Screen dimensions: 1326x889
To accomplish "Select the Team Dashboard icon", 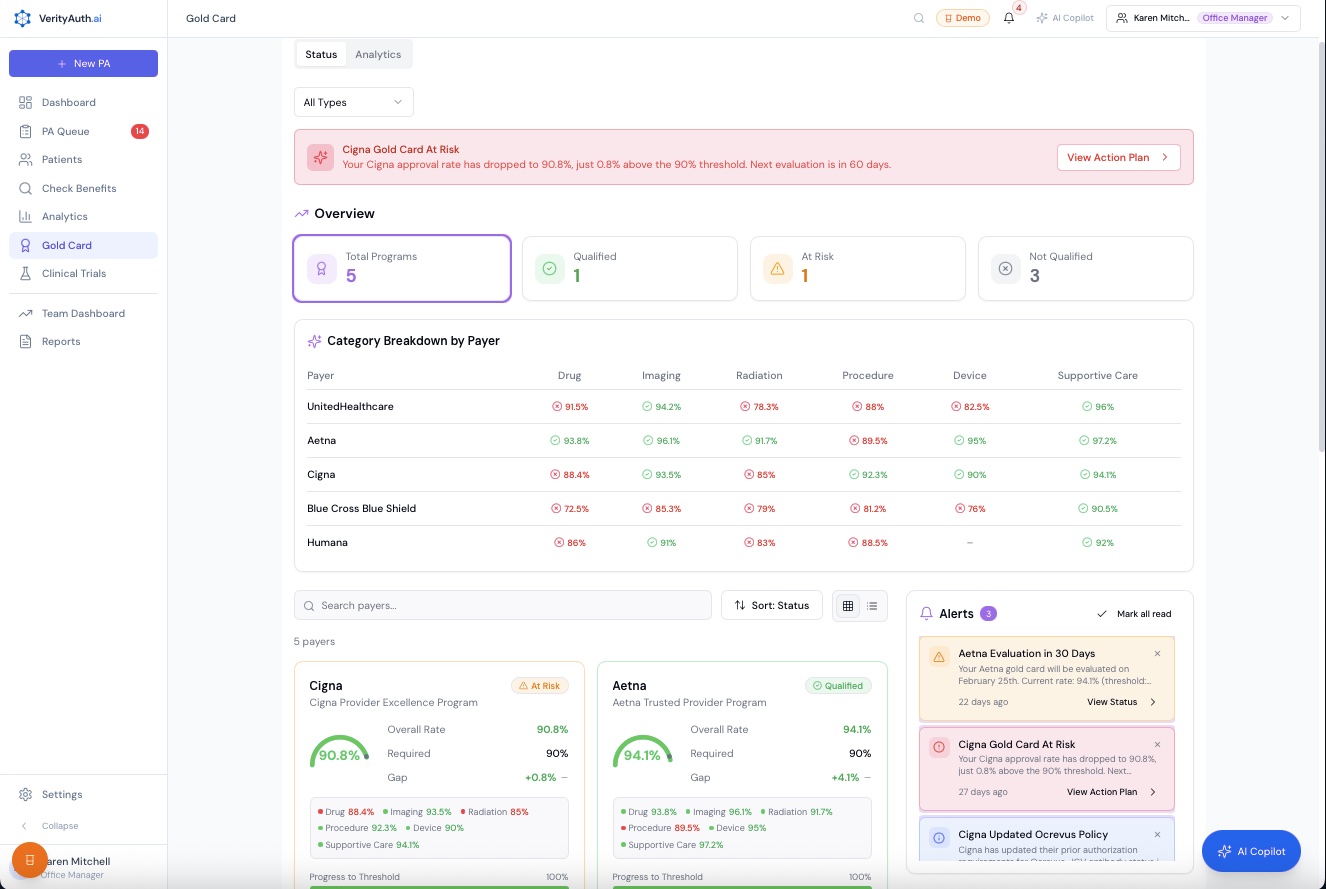I will point(26,313).
